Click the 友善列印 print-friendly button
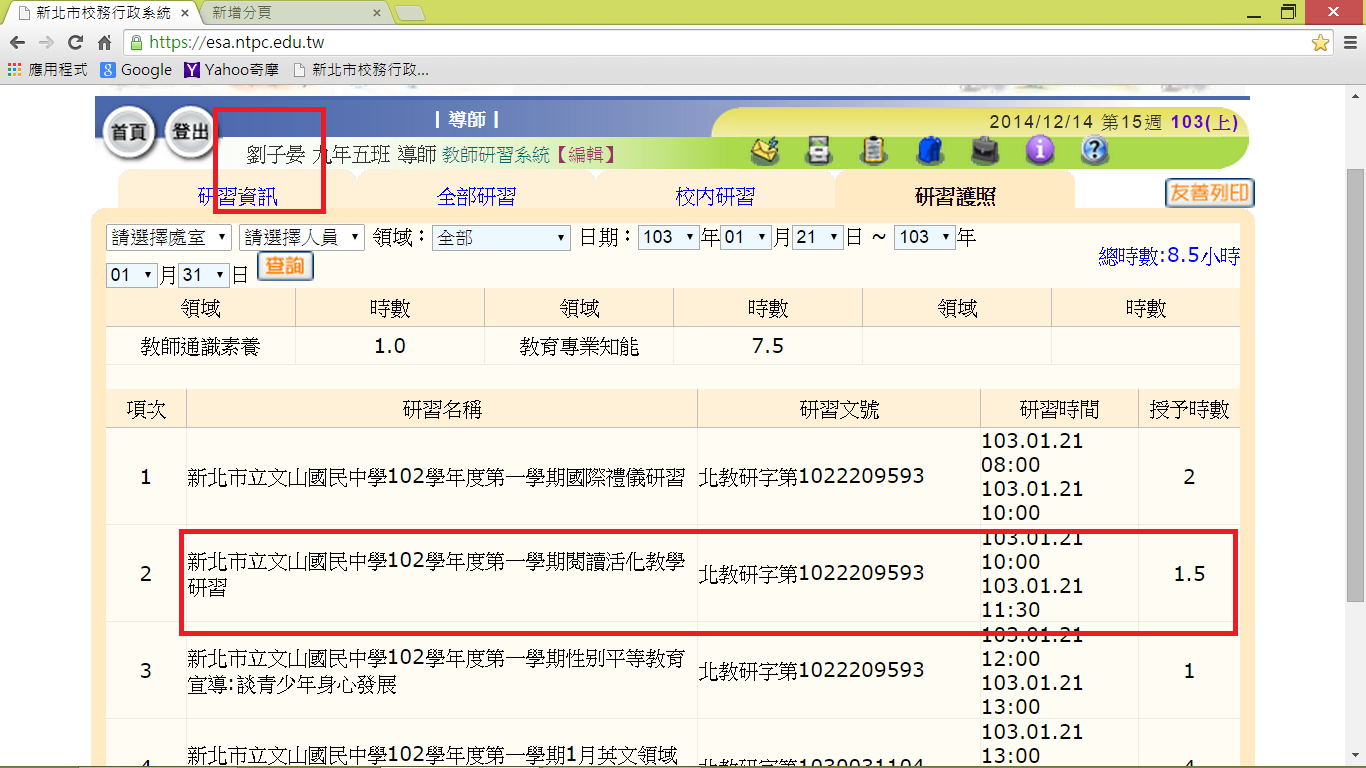1366x768 pixels. [x=1209, y=193]
